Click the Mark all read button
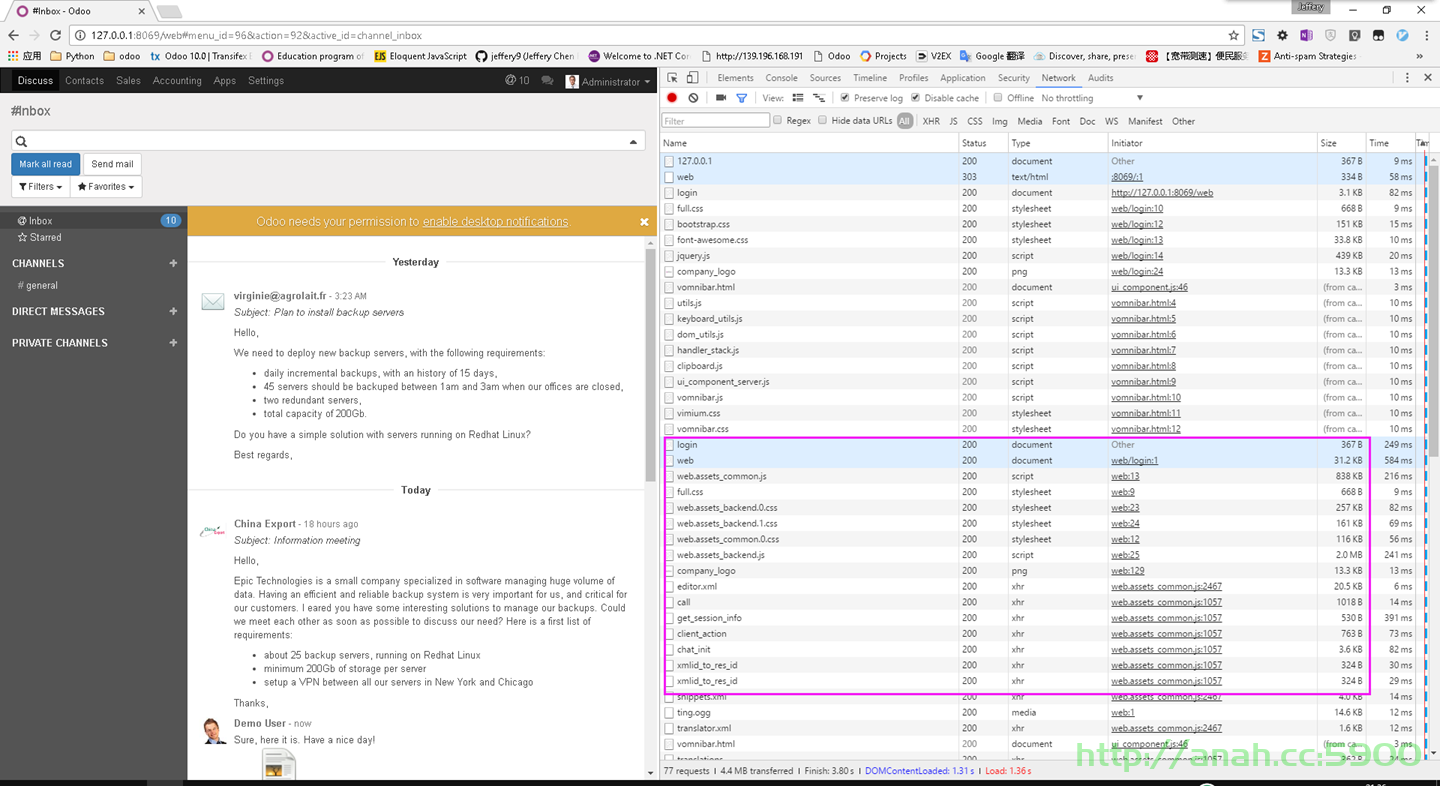Viewport: 1440px width, 786px height. pos(45,164)
